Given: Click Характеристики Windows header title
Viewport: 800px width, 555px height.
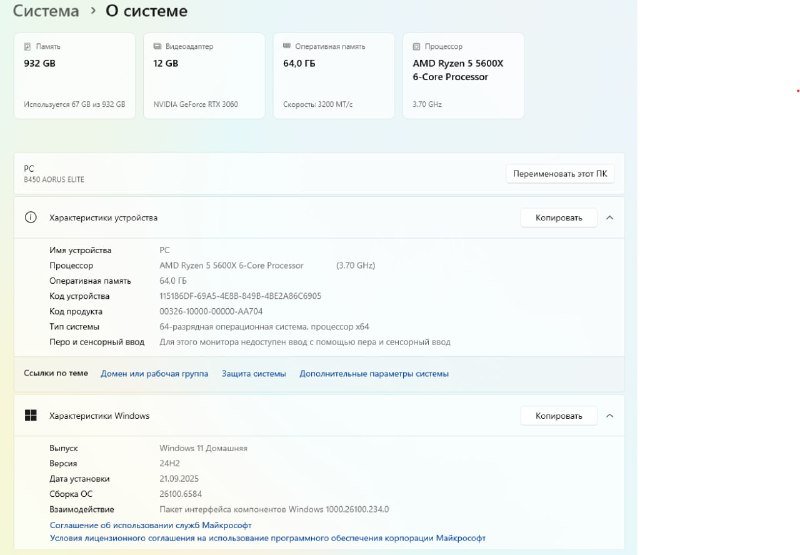Looking at the screenshot, I should 99,416.
